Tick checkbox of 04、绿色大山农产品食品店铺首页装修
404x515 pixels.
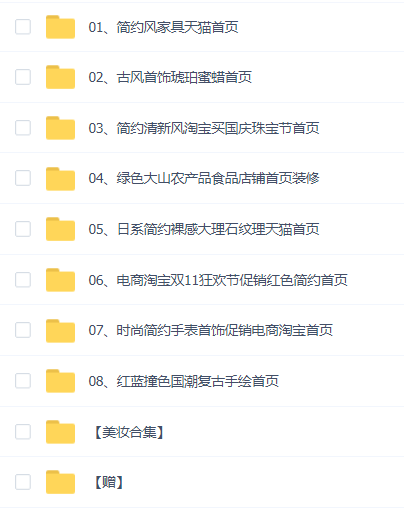coord(23,178)
